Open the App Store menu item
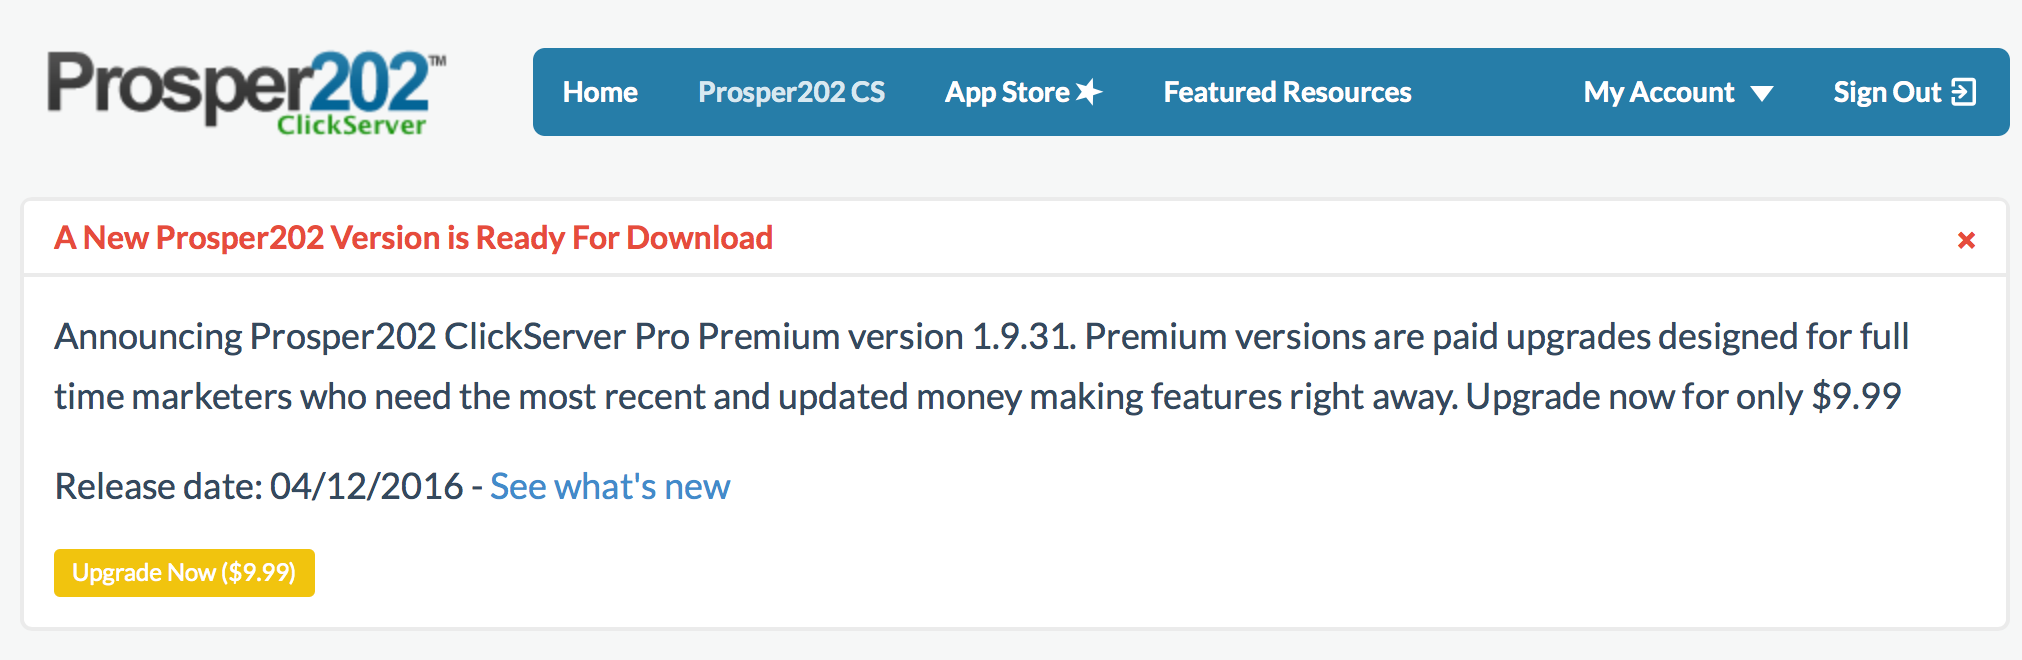This screenshot has width=2022, height=660. pyautogui.click(x=1007, y=92)
